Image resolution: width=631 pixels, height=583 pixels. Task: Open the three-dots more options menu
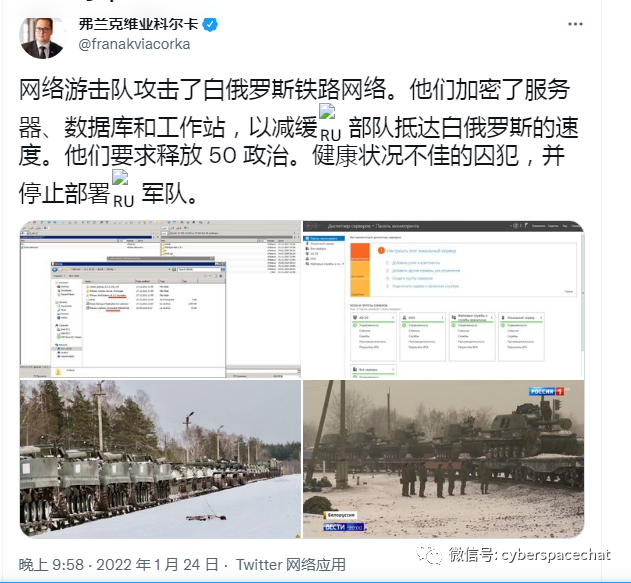pyautogui.click(x=575, y=25)
